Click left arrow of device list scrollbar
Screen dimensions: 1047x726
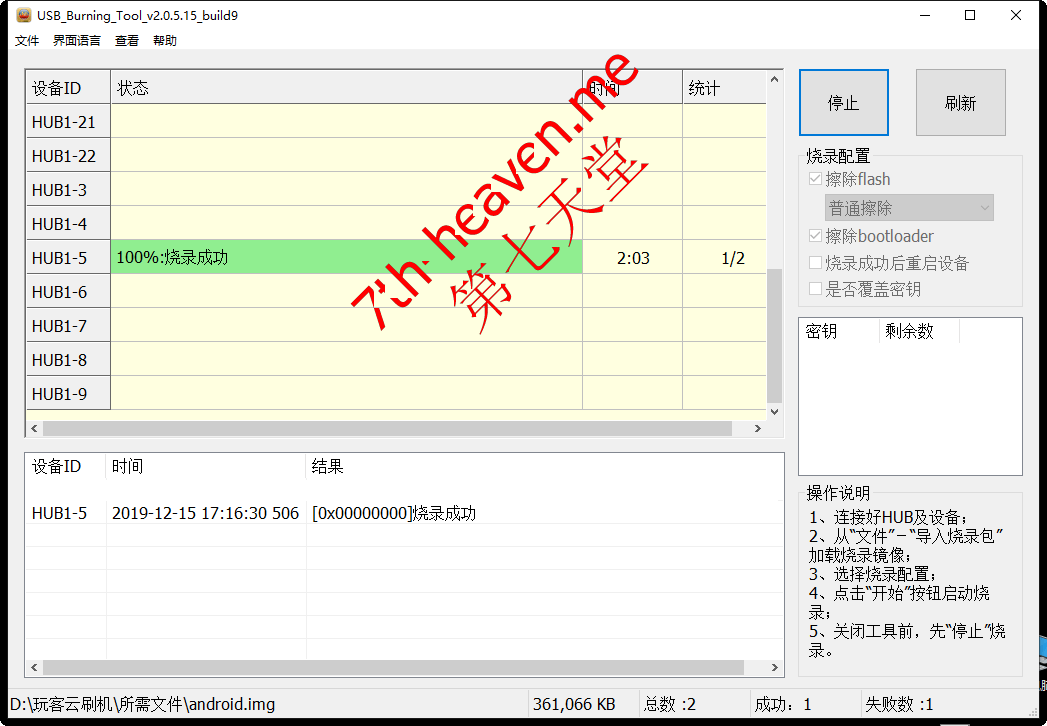35,428
